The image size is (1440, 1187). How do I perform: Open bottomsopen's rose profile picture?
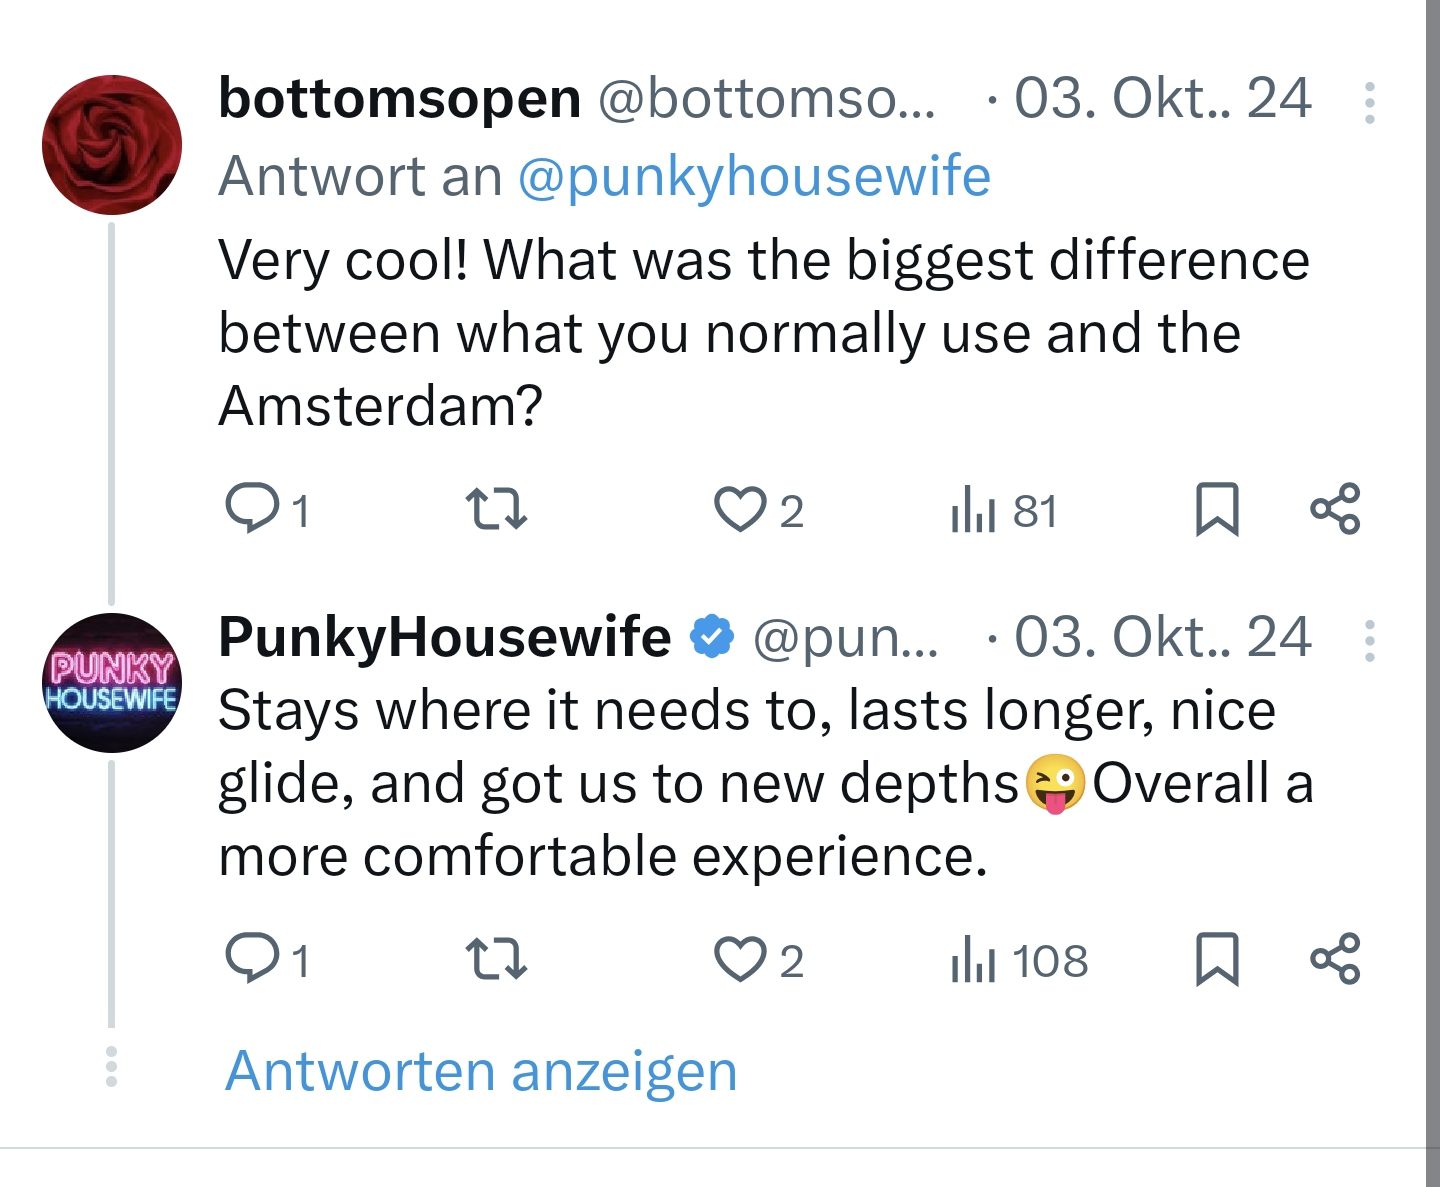[x=112, y=145]
